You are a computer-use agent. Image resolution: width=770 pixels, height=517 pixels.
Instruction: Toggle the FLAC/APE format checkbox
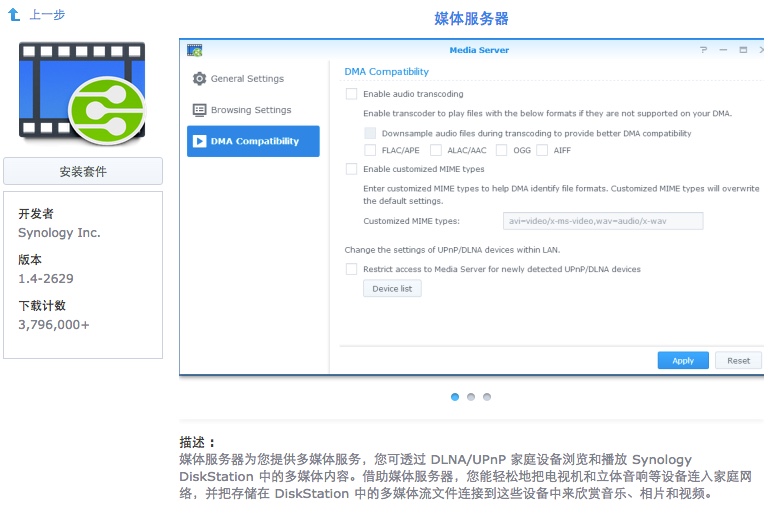tap(370, 150)
